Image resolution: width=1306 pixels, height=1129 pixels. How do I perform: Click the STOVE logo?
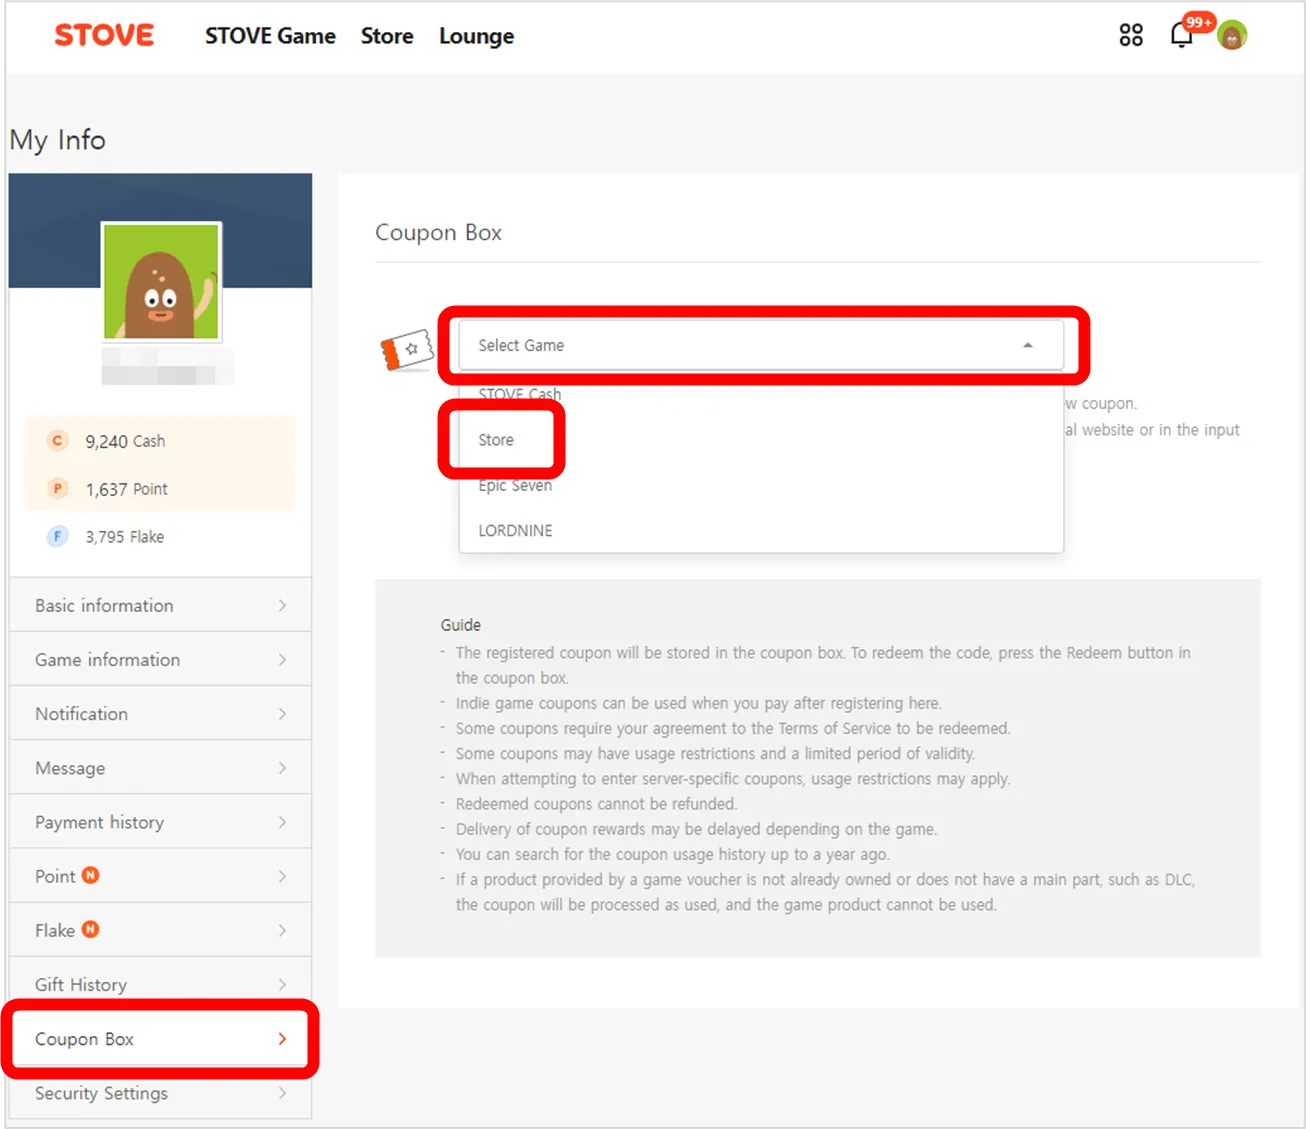104,35
